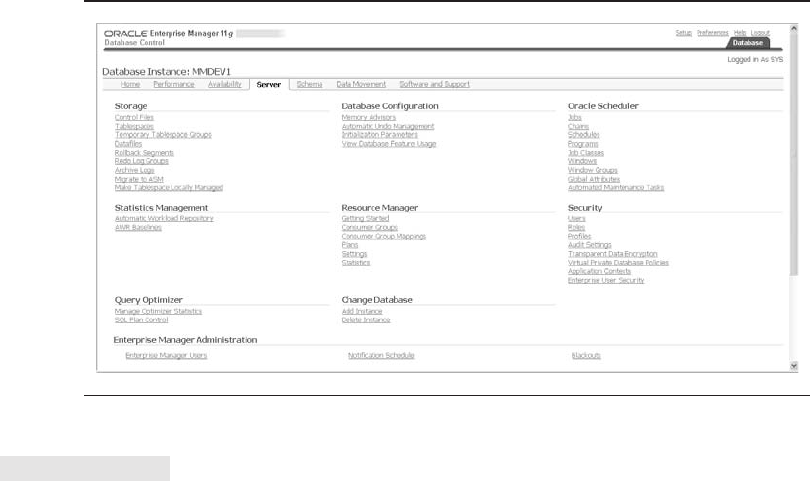Open the Blackouts link
This screenshot has width=810, height=481.
coord(586,355)
